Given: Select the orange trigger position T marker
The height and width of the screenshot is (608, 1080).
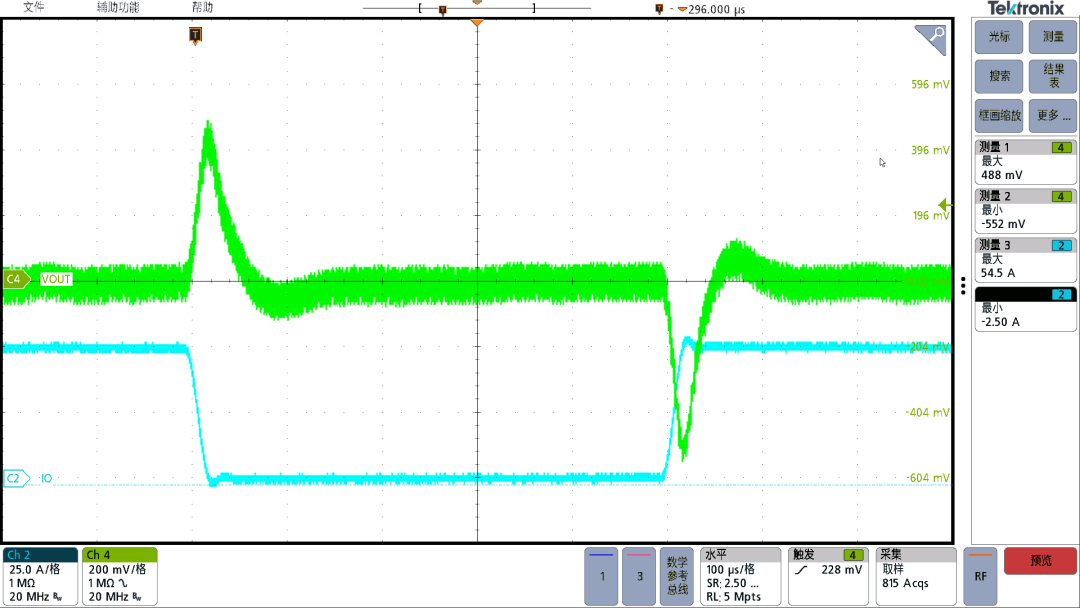Looking at the screenshot, I should pyautogui.click(x=195, y=34).
